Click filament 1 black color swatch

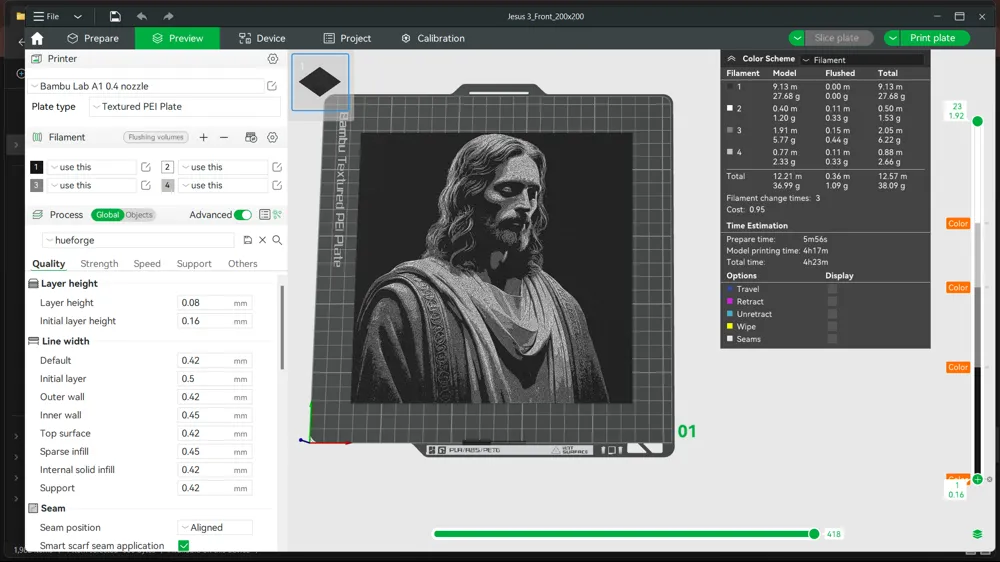point(36,167)
